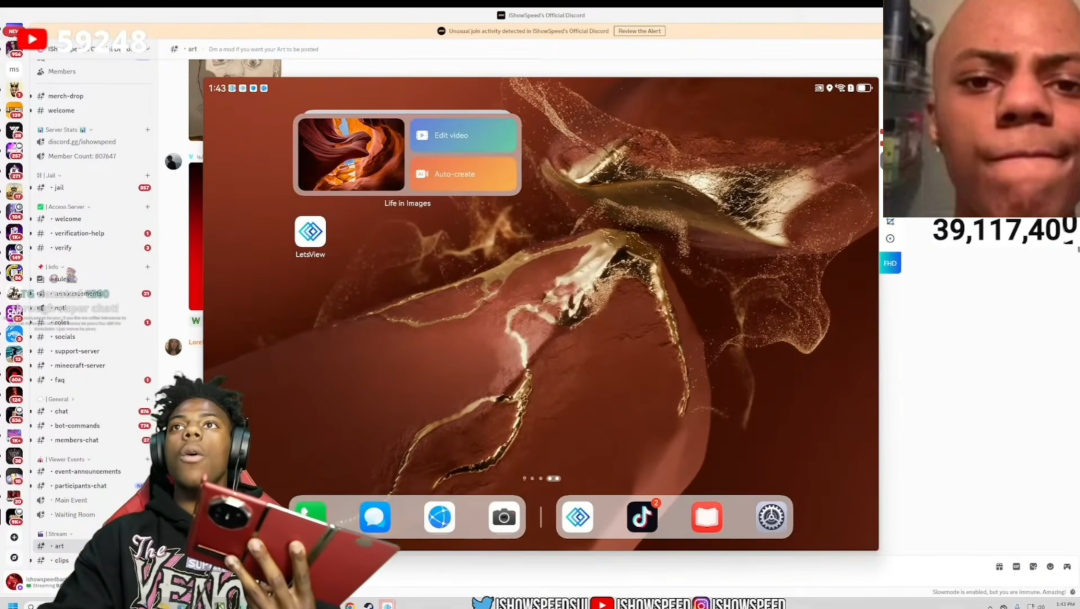The image size is (1080, 609).
Task: Collapse the Viewer Events category
Action: pyautogui.click(x=64, y=459)
